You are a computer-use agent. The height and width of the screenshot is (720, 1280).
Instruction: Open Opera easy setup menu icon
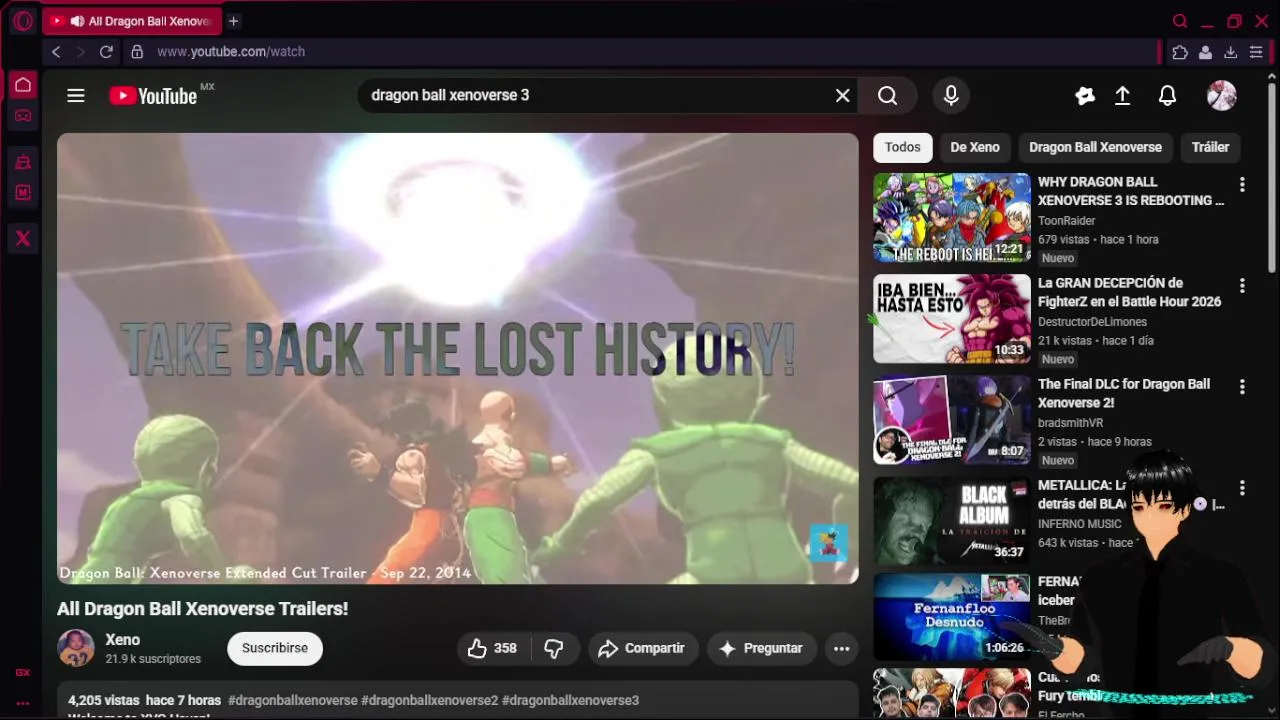[x=1256, y=52]
